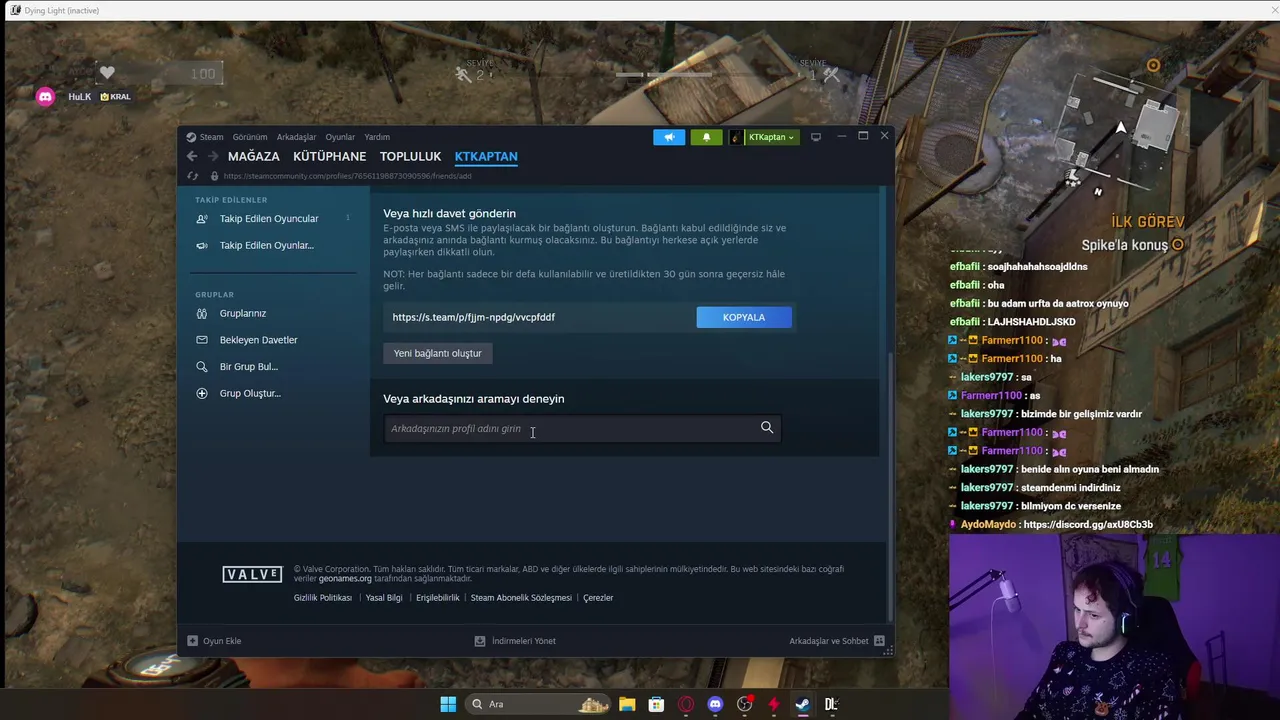Click the red lightning taskbar icon
1280x720 pixels.
pos(773,704)
